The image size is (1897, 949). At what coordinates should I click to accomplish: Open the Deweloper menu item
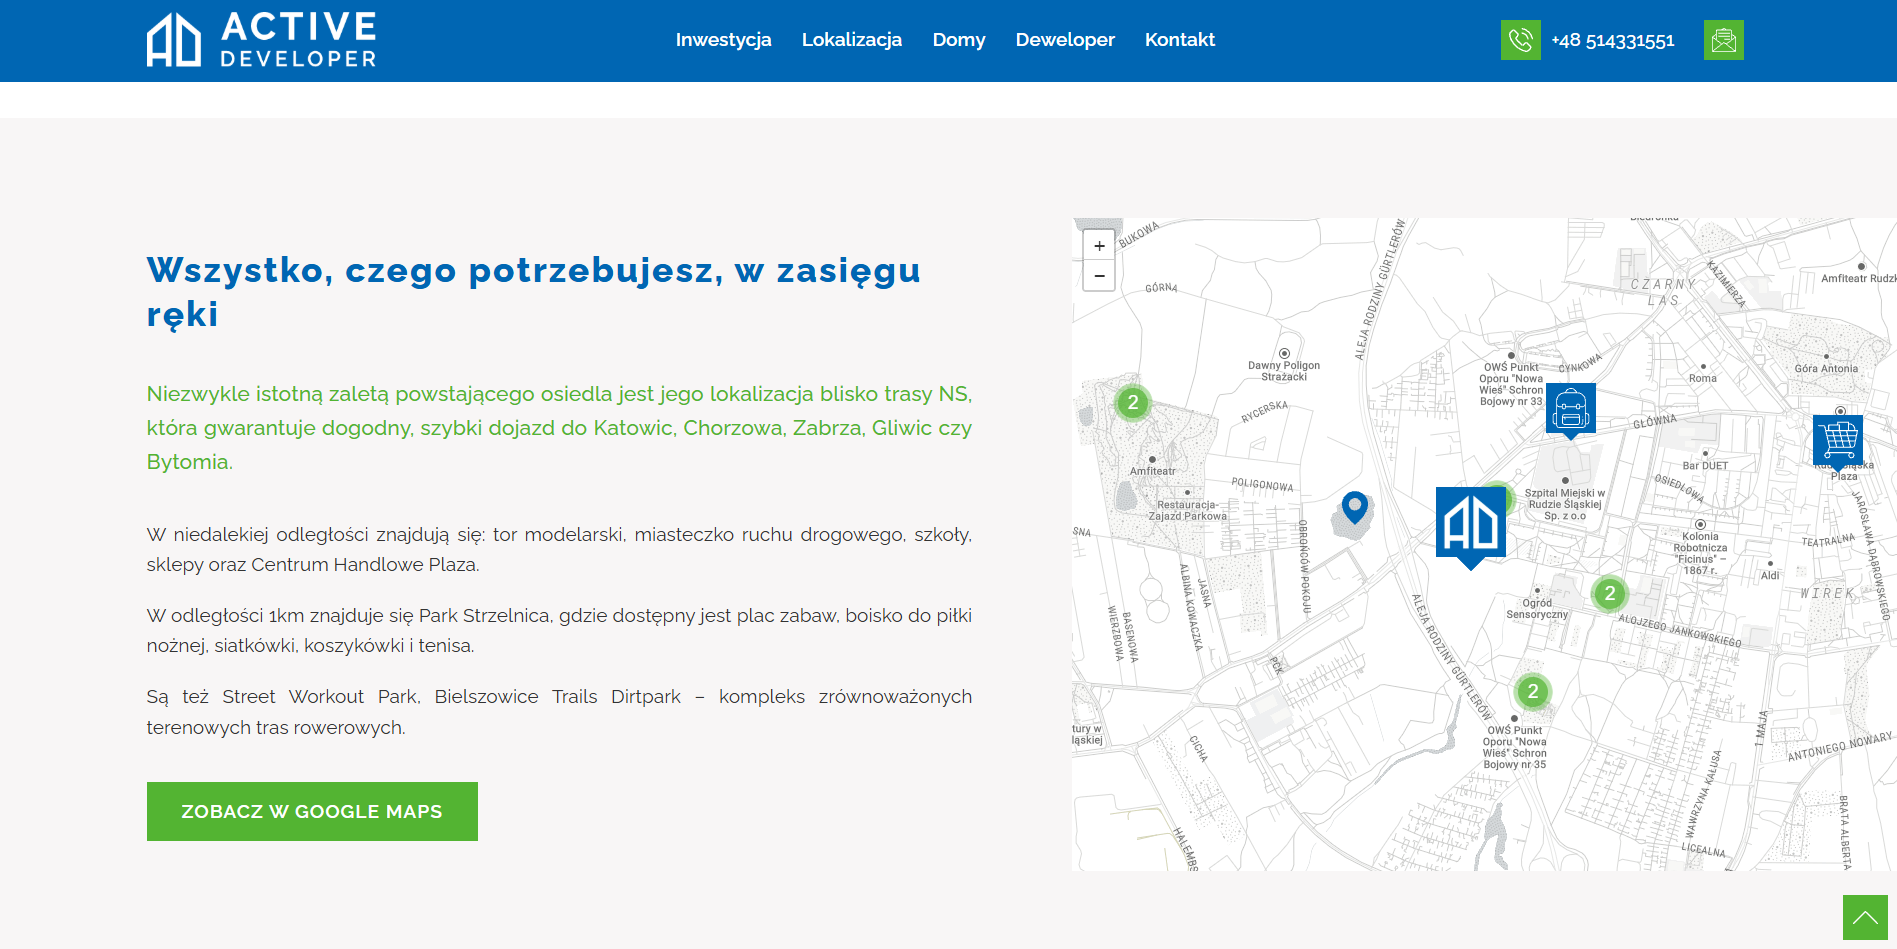click(1065, 40)
